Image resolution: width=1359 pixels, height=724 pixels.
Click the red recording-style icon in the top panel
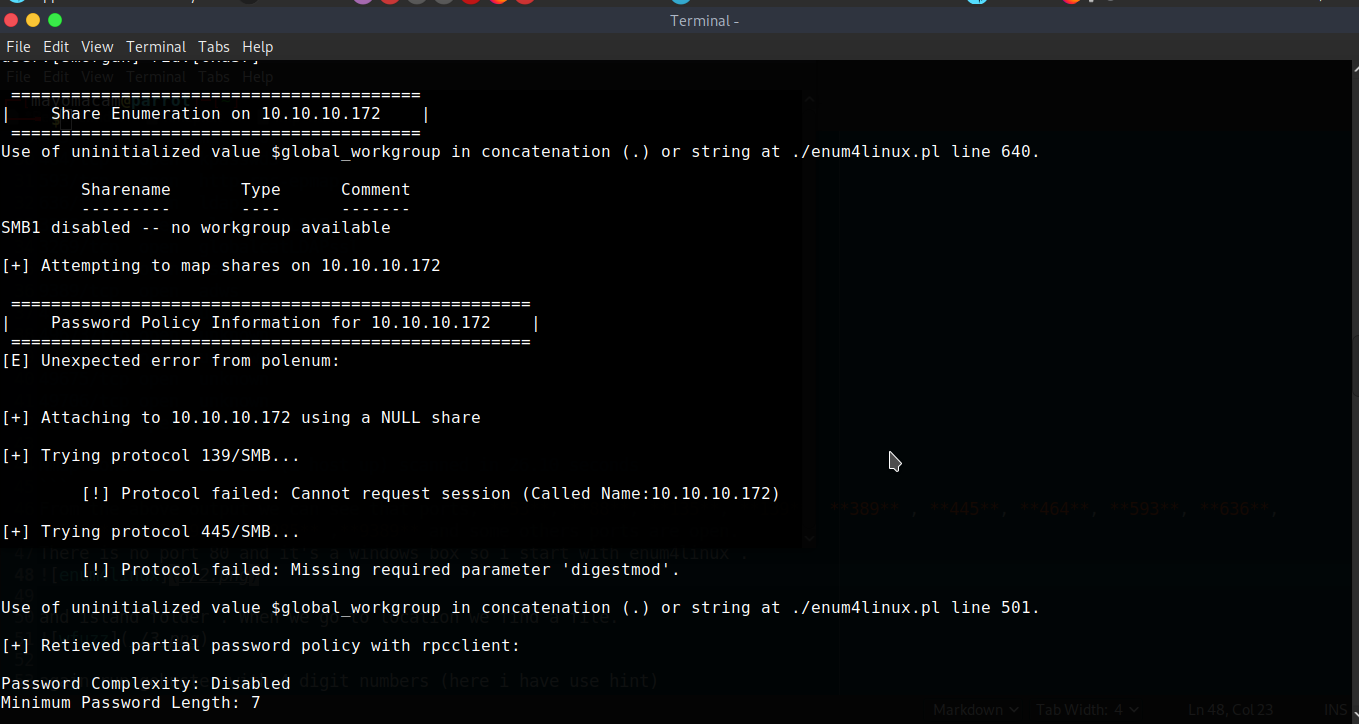(x=470, y=4)
